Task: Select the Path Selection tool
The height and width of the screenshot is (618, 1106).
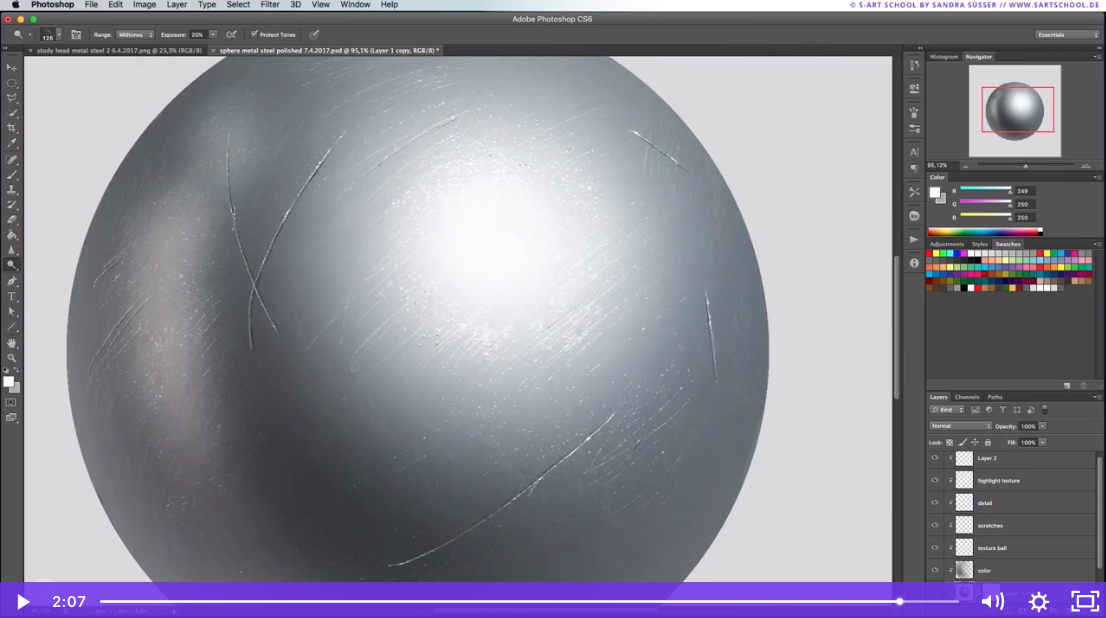Action: click(12, 312)
